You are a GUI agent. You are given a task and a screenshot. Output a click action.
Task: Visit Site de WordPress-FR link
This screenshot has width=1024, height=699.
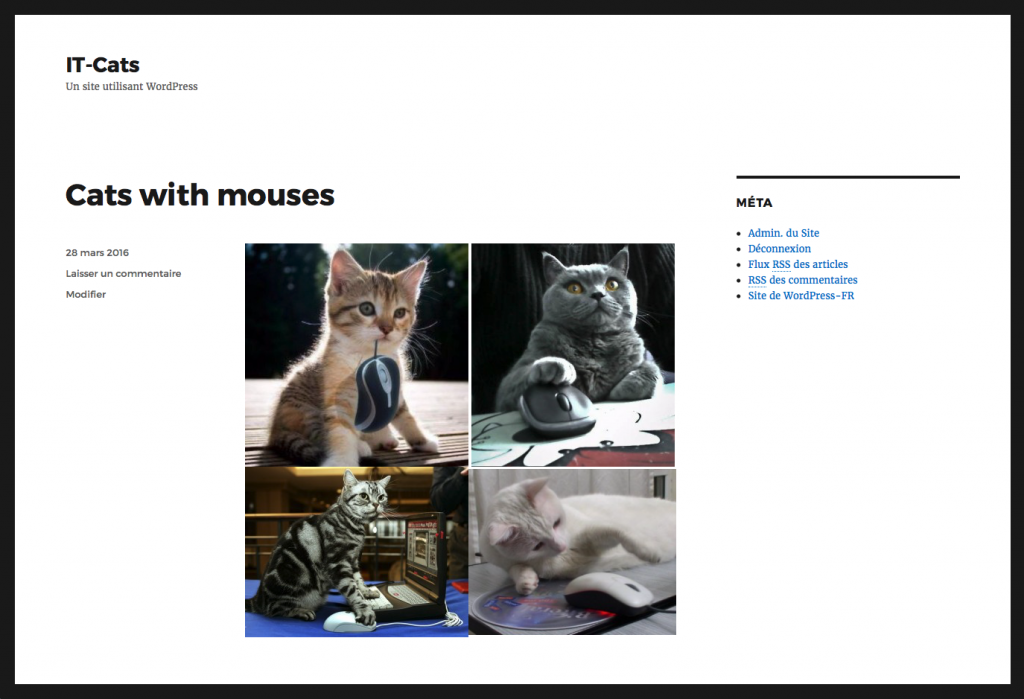point(801,296)
